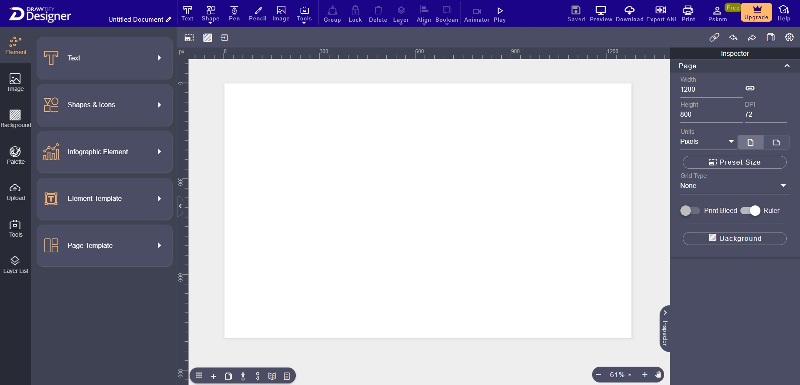Expand the Page Template category
Screen dimensions: 800x385
(x=105, y=246)
